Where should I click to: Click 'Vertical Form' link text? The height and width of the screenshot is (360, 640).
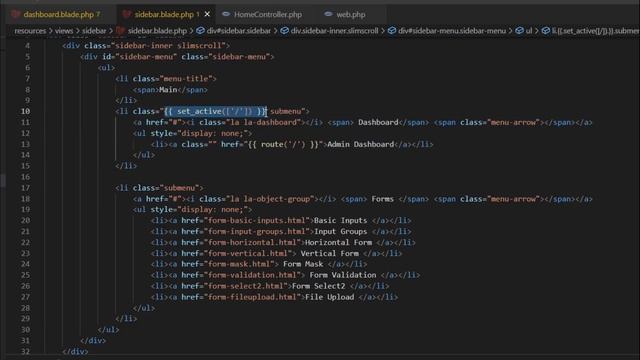[x=329, y=254]
